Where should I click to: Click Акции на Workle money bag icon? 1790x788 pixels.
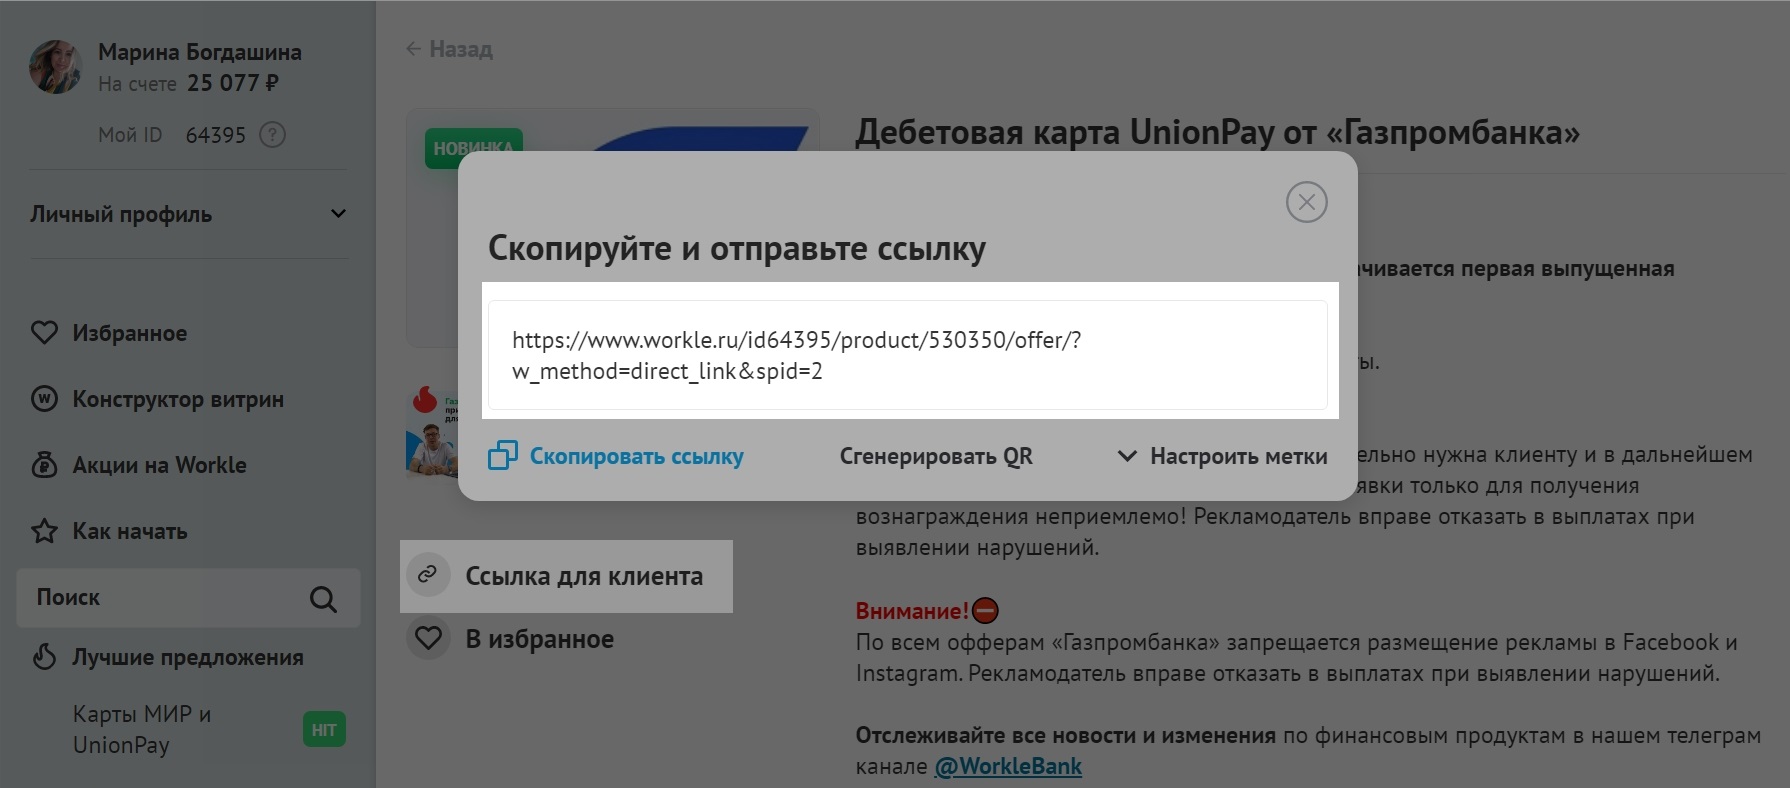click(x=44, y=464)
